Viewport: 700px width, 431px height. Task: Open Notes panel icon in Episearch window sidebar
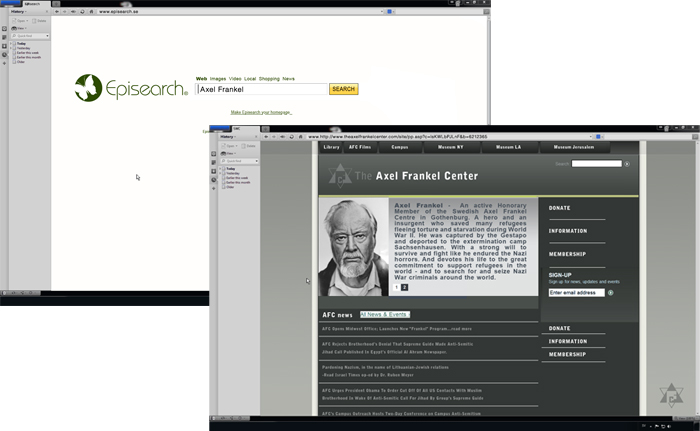[4, 38]
